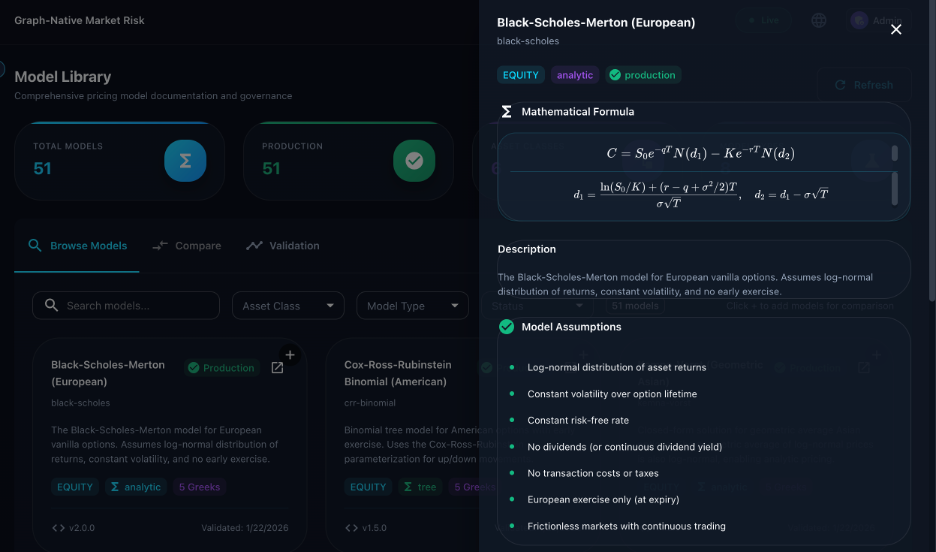
Task: Click analytic tag on Black-Scholes-Merton card
Action: tap(136, 487)
